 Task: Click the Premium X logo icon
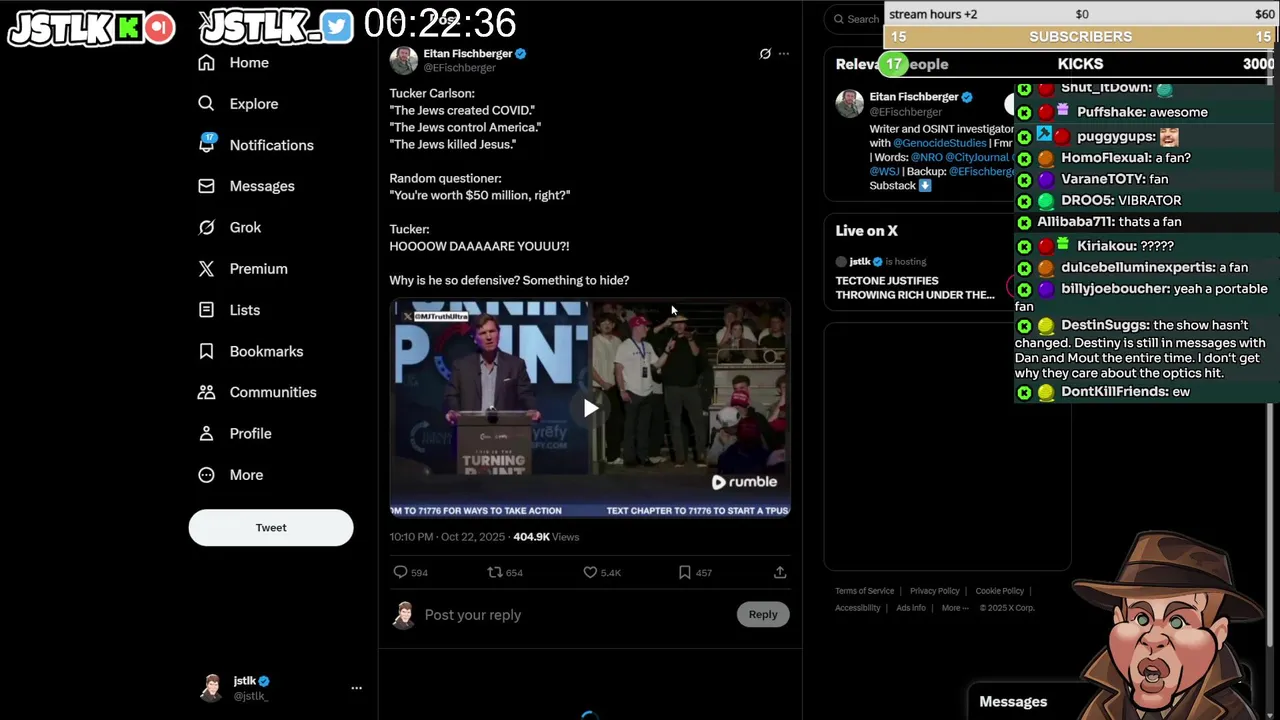click(x=206, y=268)
